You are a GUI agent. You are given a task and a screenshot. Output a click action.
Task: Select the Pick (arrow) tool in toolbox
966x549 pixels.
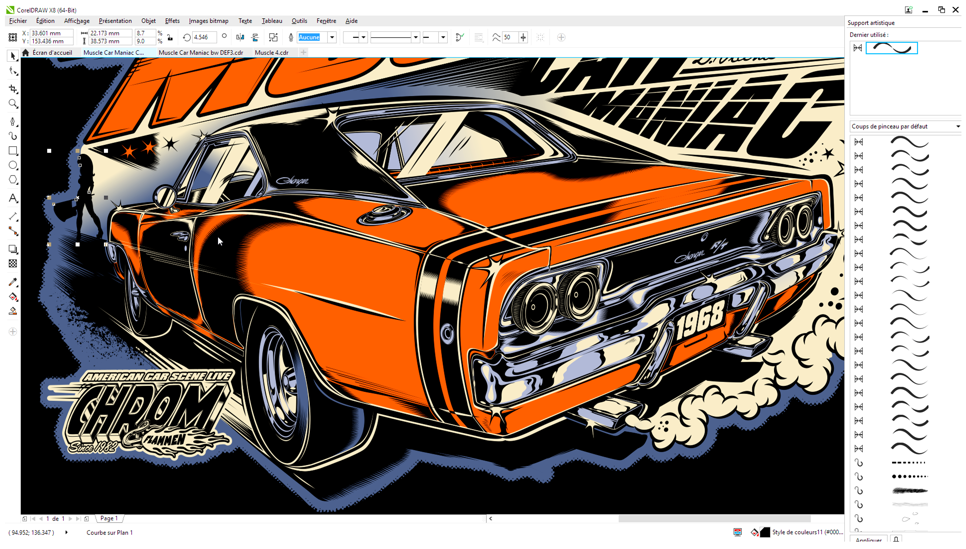tap(13, 56)
